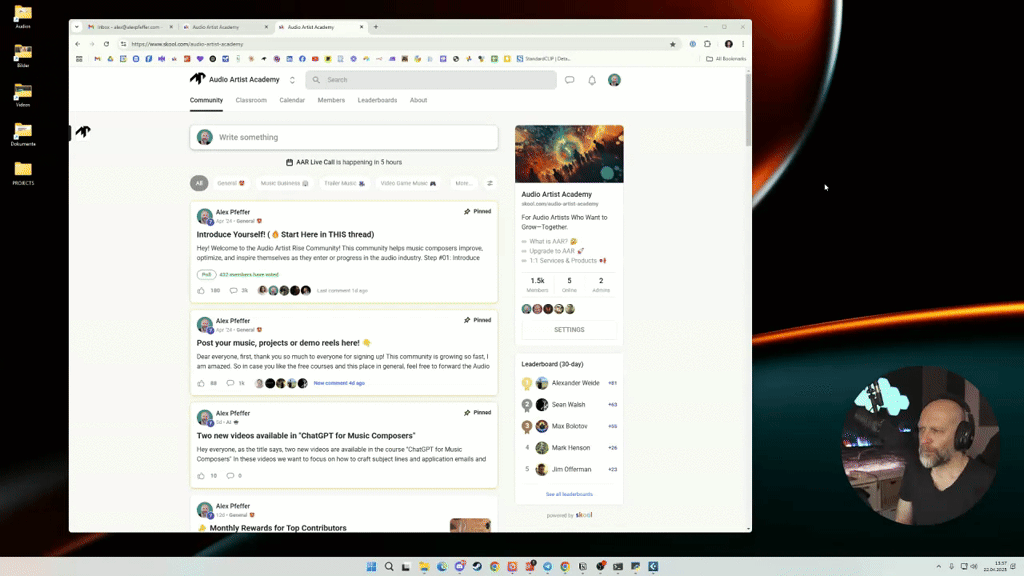Select the Community tab

click(206, 100)
